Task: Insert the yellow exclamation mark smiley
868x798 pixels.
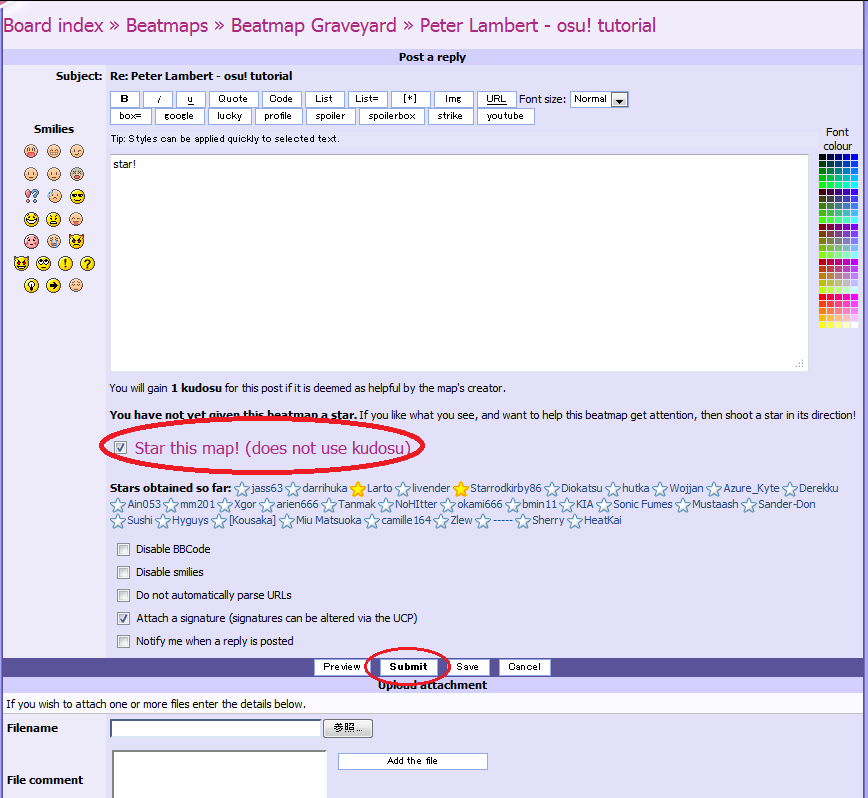Action: (x=65, y=263)
